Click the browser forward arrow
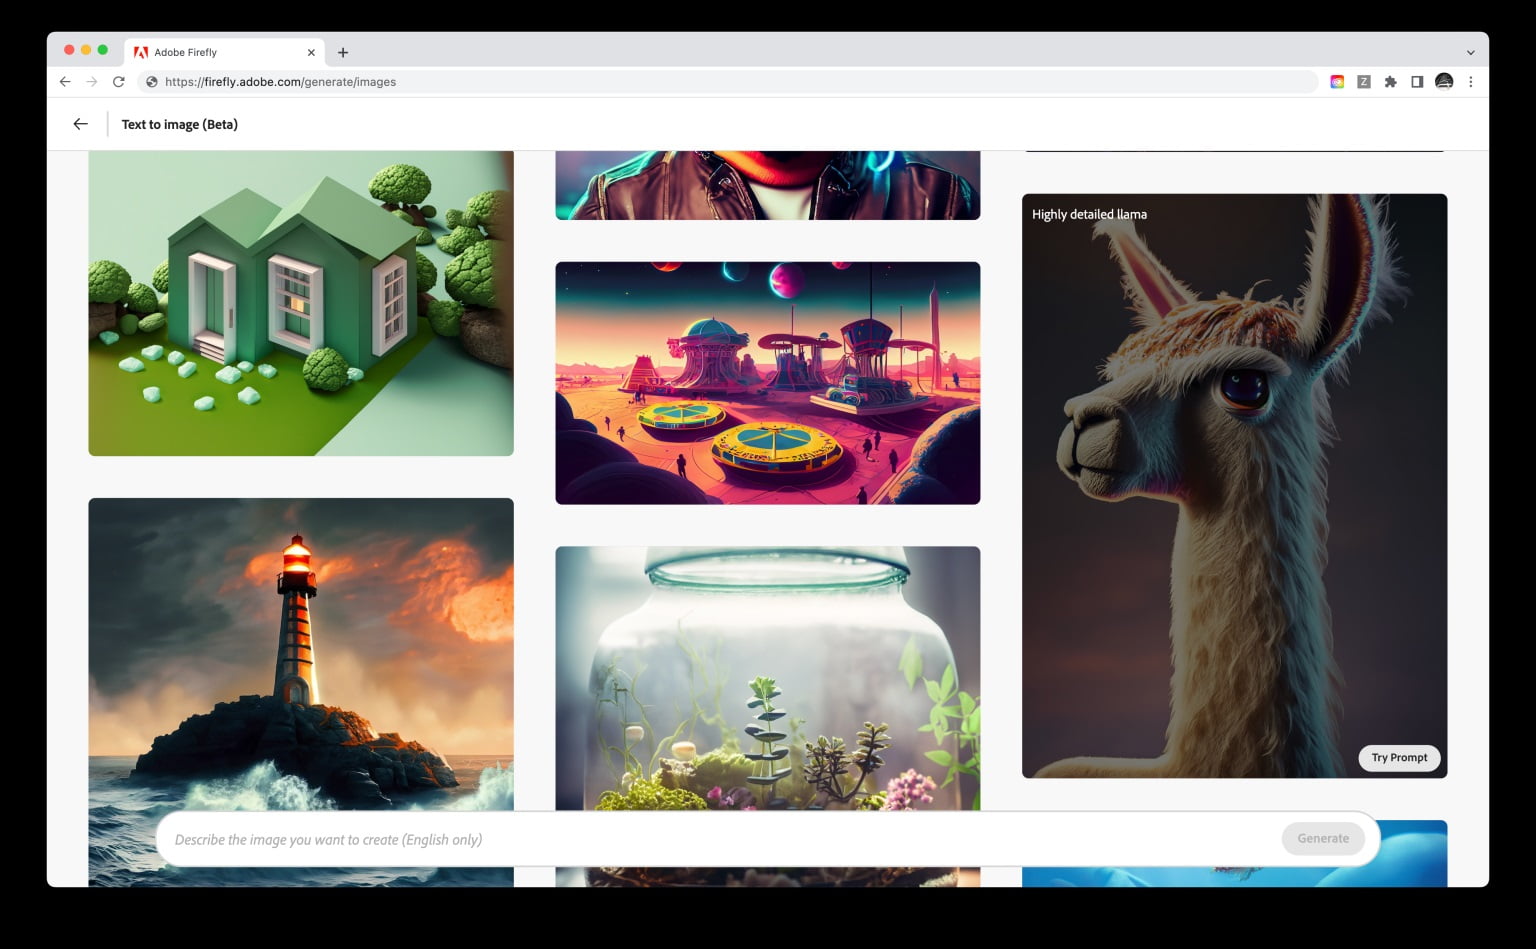This screenshot has width=1536, height=949. (x=93, y=81)
